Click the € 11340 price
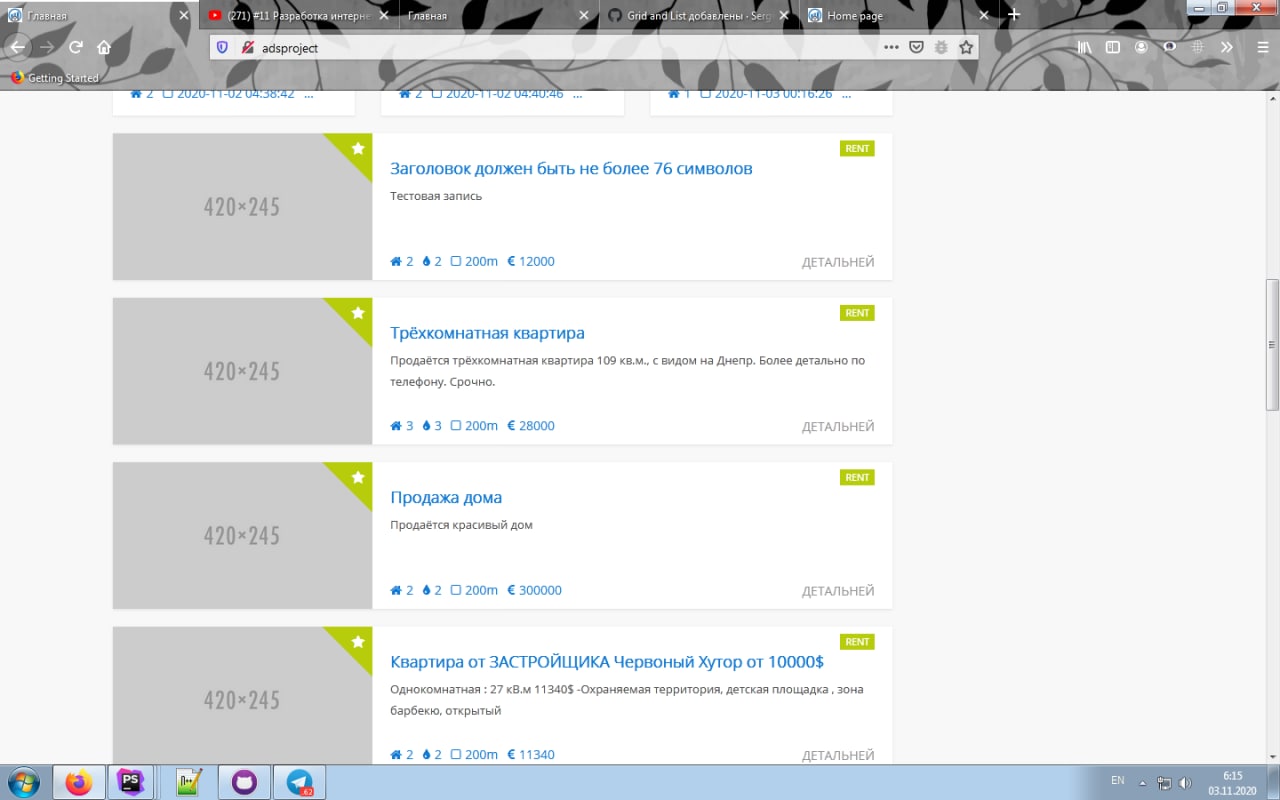 [x=531, y=755]
